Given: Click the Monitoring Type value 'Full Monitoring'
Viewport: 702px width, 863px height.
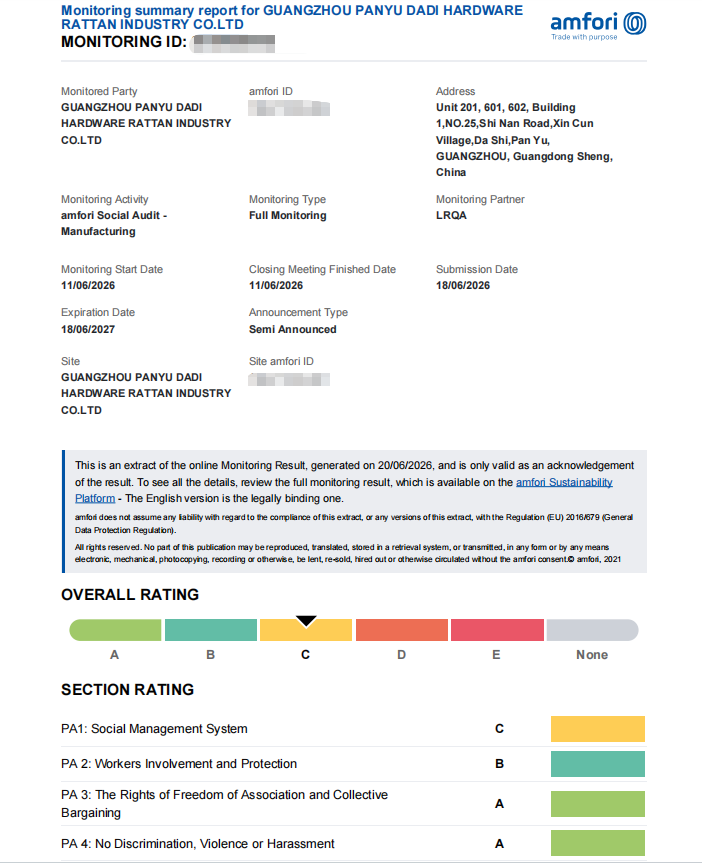Looking at the screenshot, I should [287, 215].
